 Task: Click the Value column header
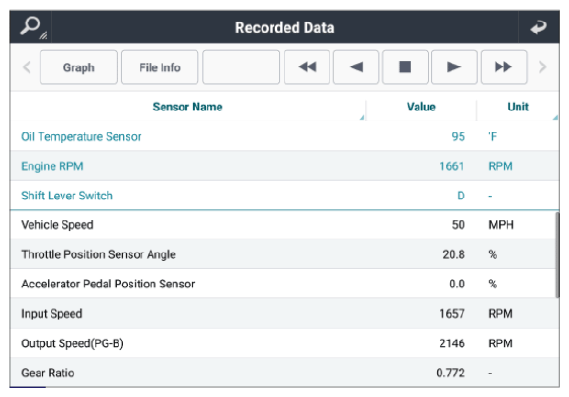tap(421, 107)
